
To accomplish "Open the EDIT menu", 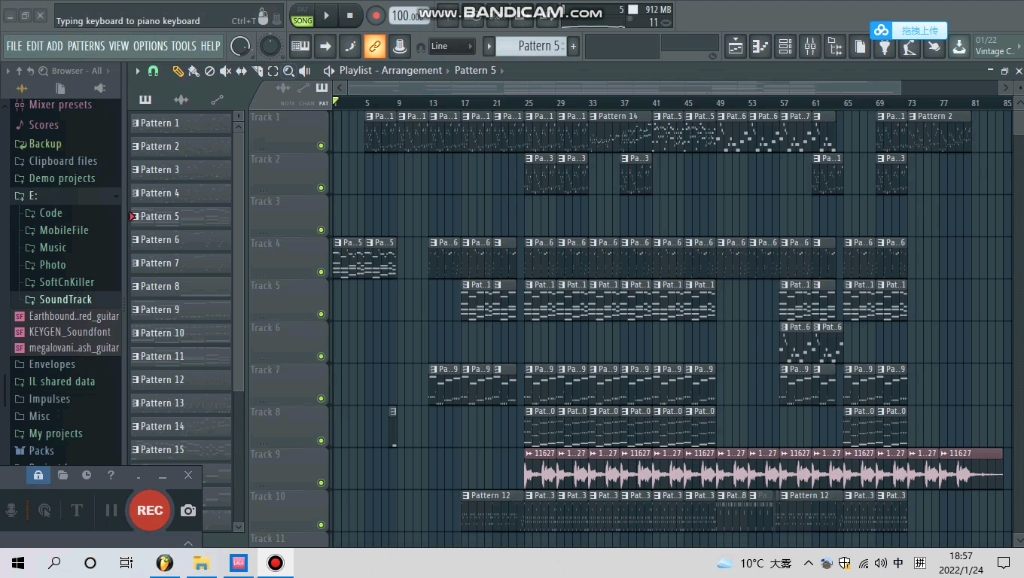I will 35,46.
